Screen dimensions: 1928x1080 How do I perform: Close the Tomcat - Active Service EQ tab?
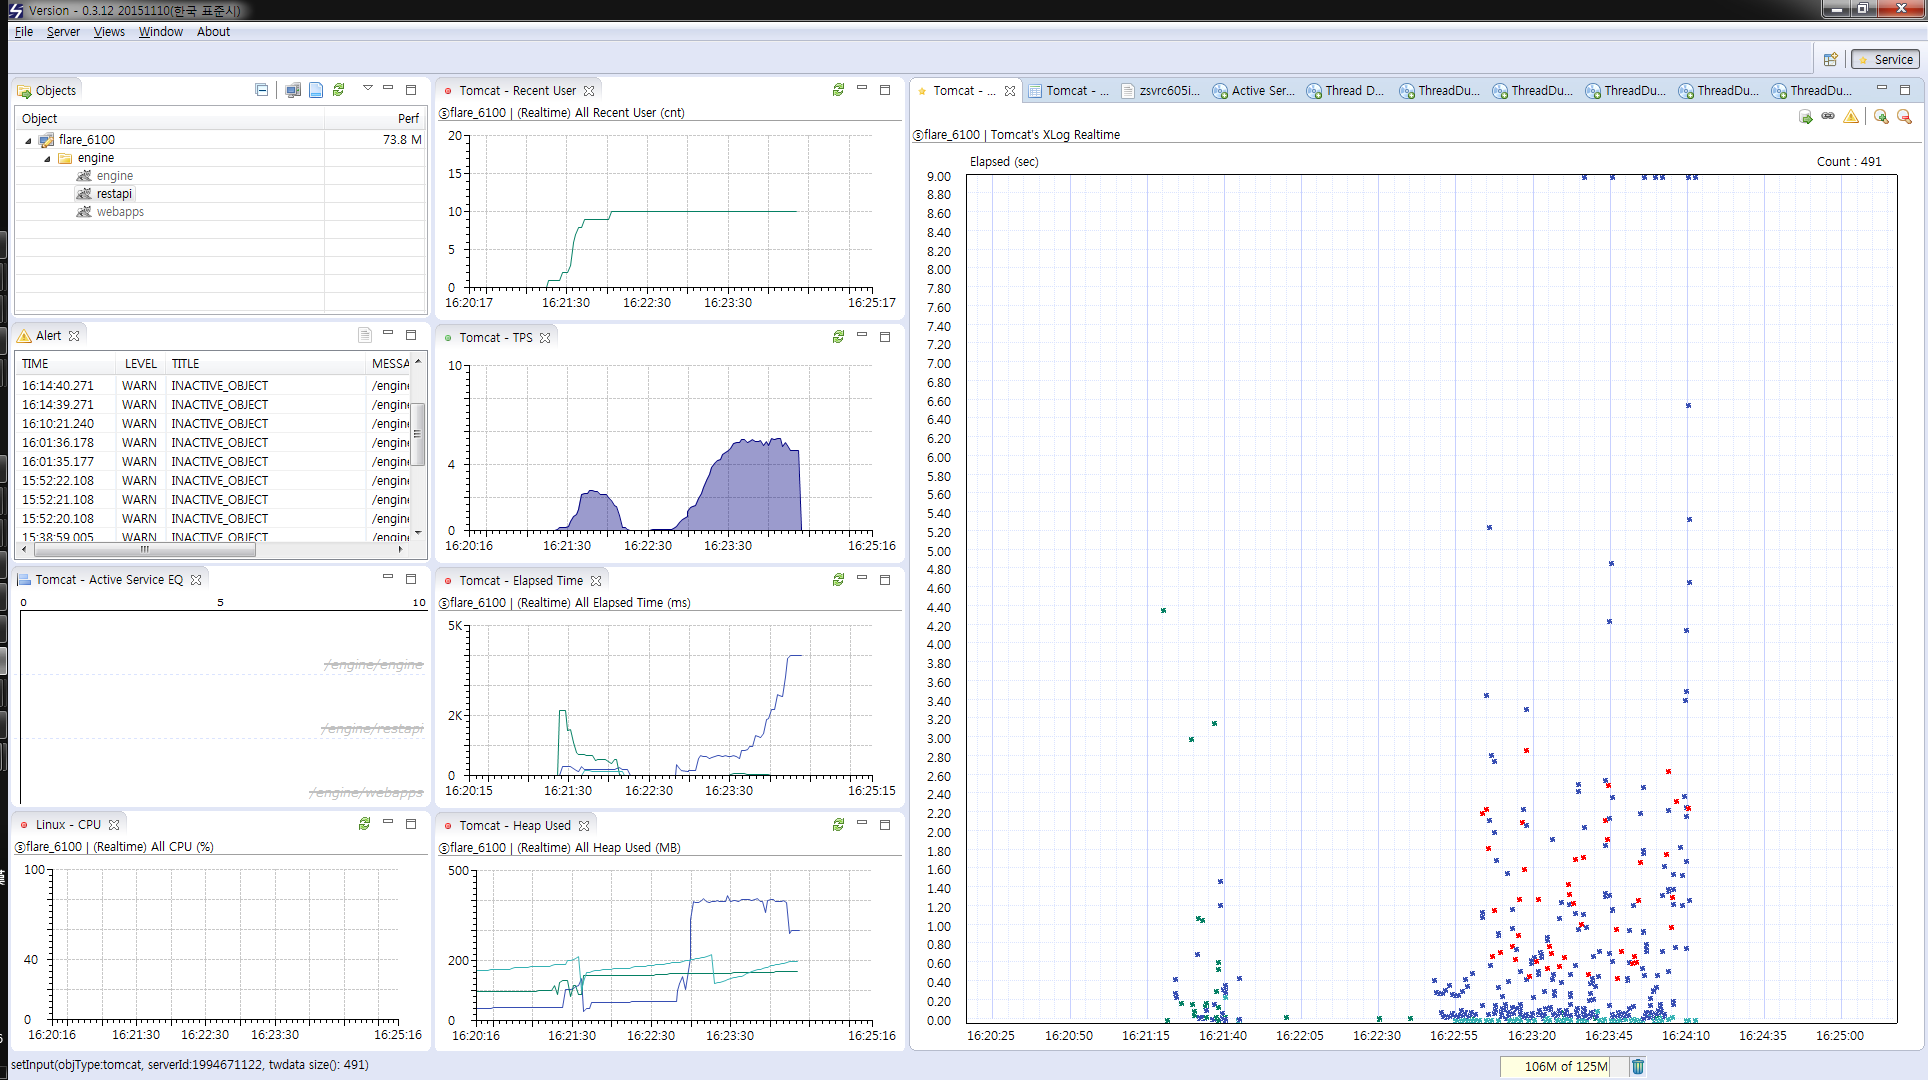196,580
